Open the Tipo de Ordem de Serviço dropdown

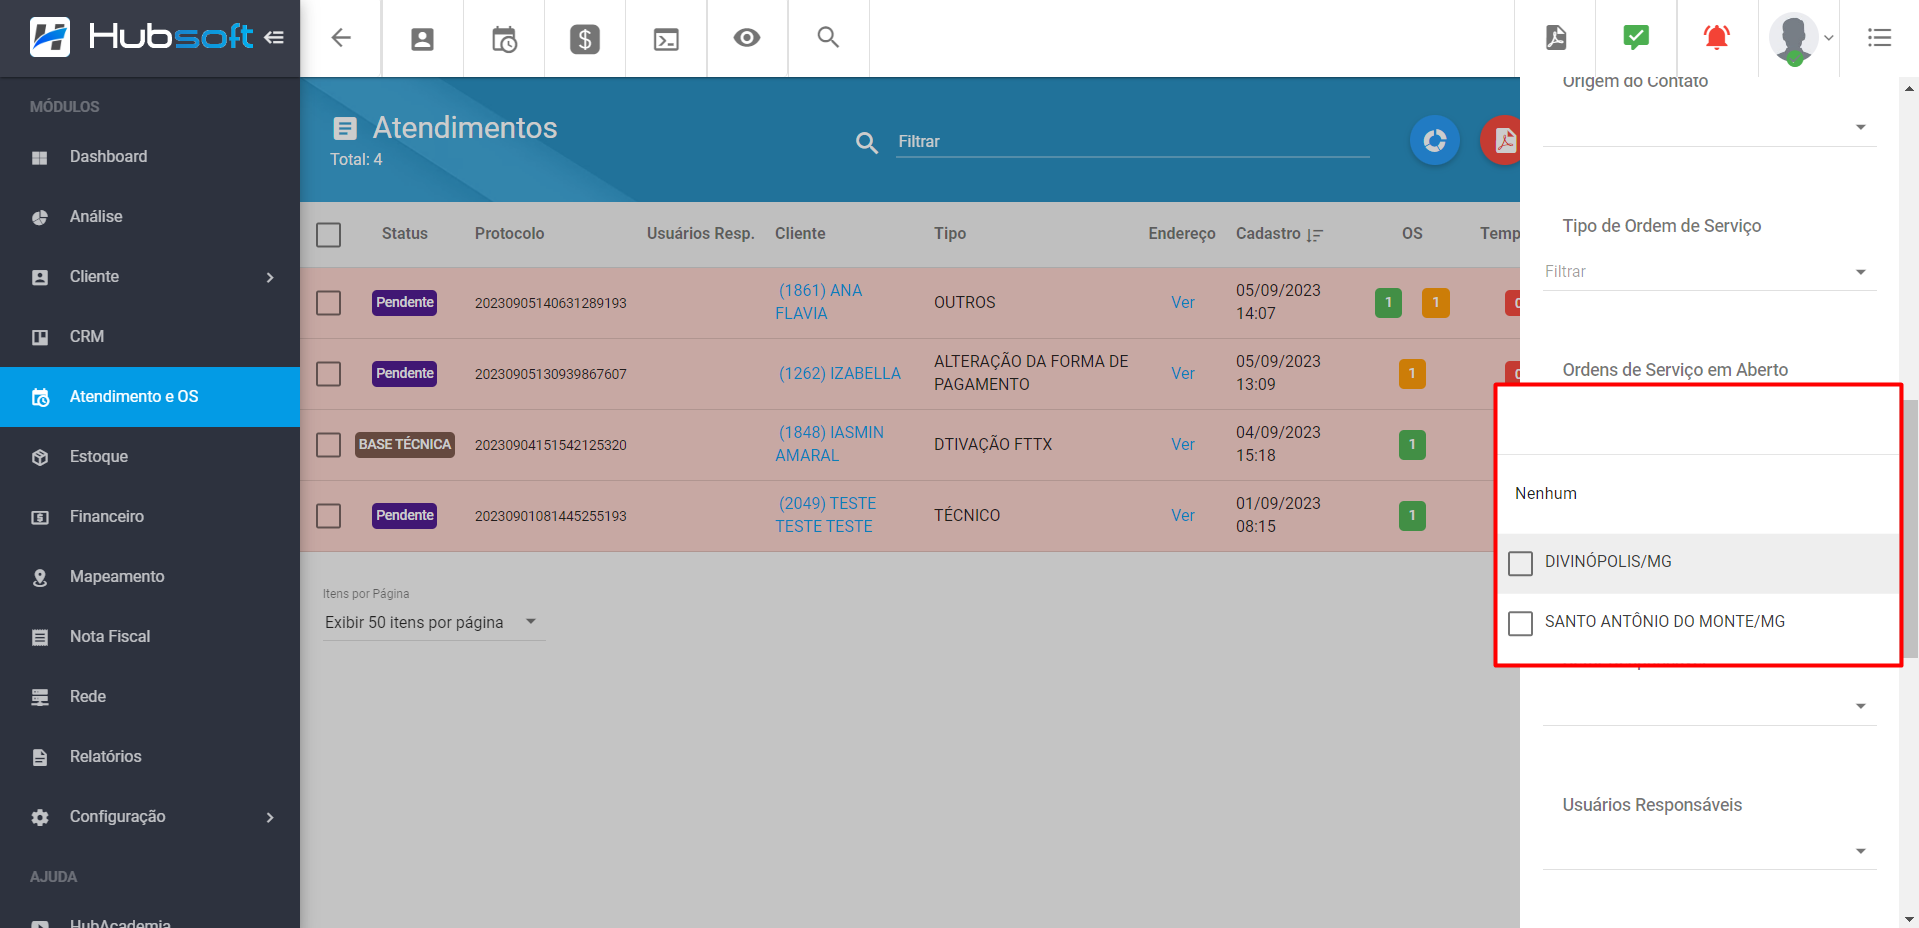(x=1709, y=272)
